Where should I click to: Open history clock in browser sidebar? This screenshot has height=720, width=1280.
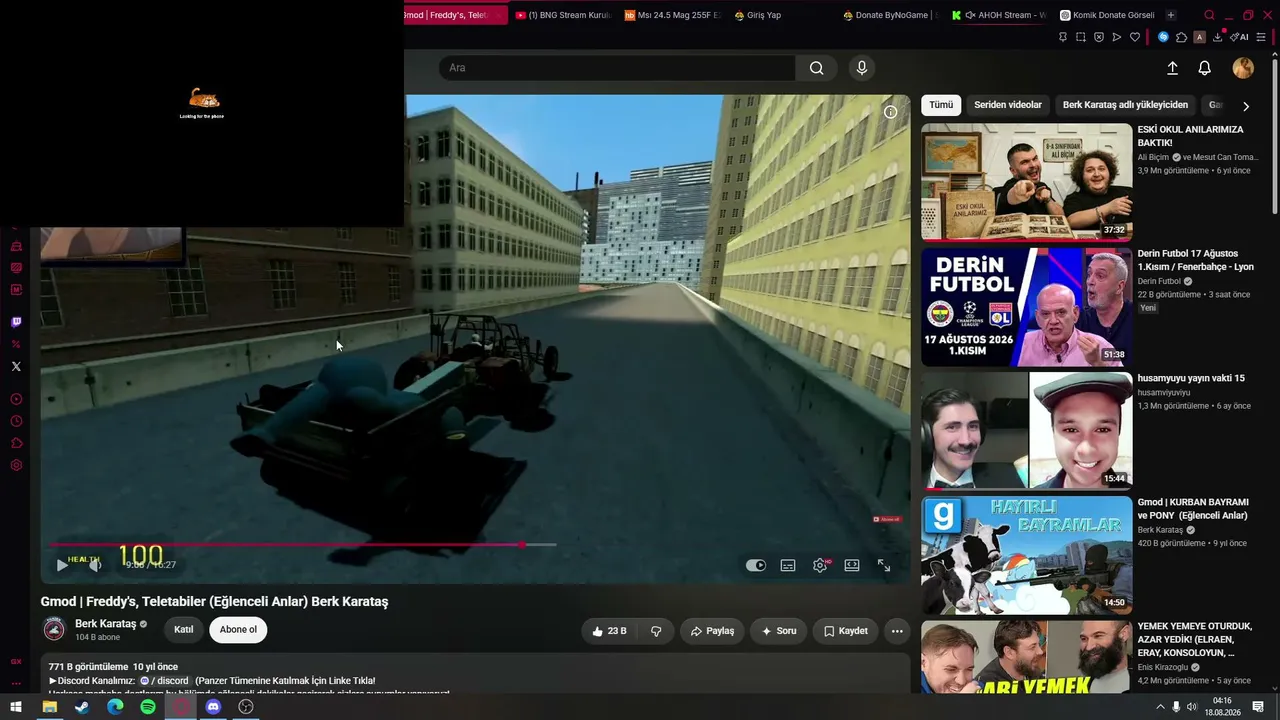(16, 421)
